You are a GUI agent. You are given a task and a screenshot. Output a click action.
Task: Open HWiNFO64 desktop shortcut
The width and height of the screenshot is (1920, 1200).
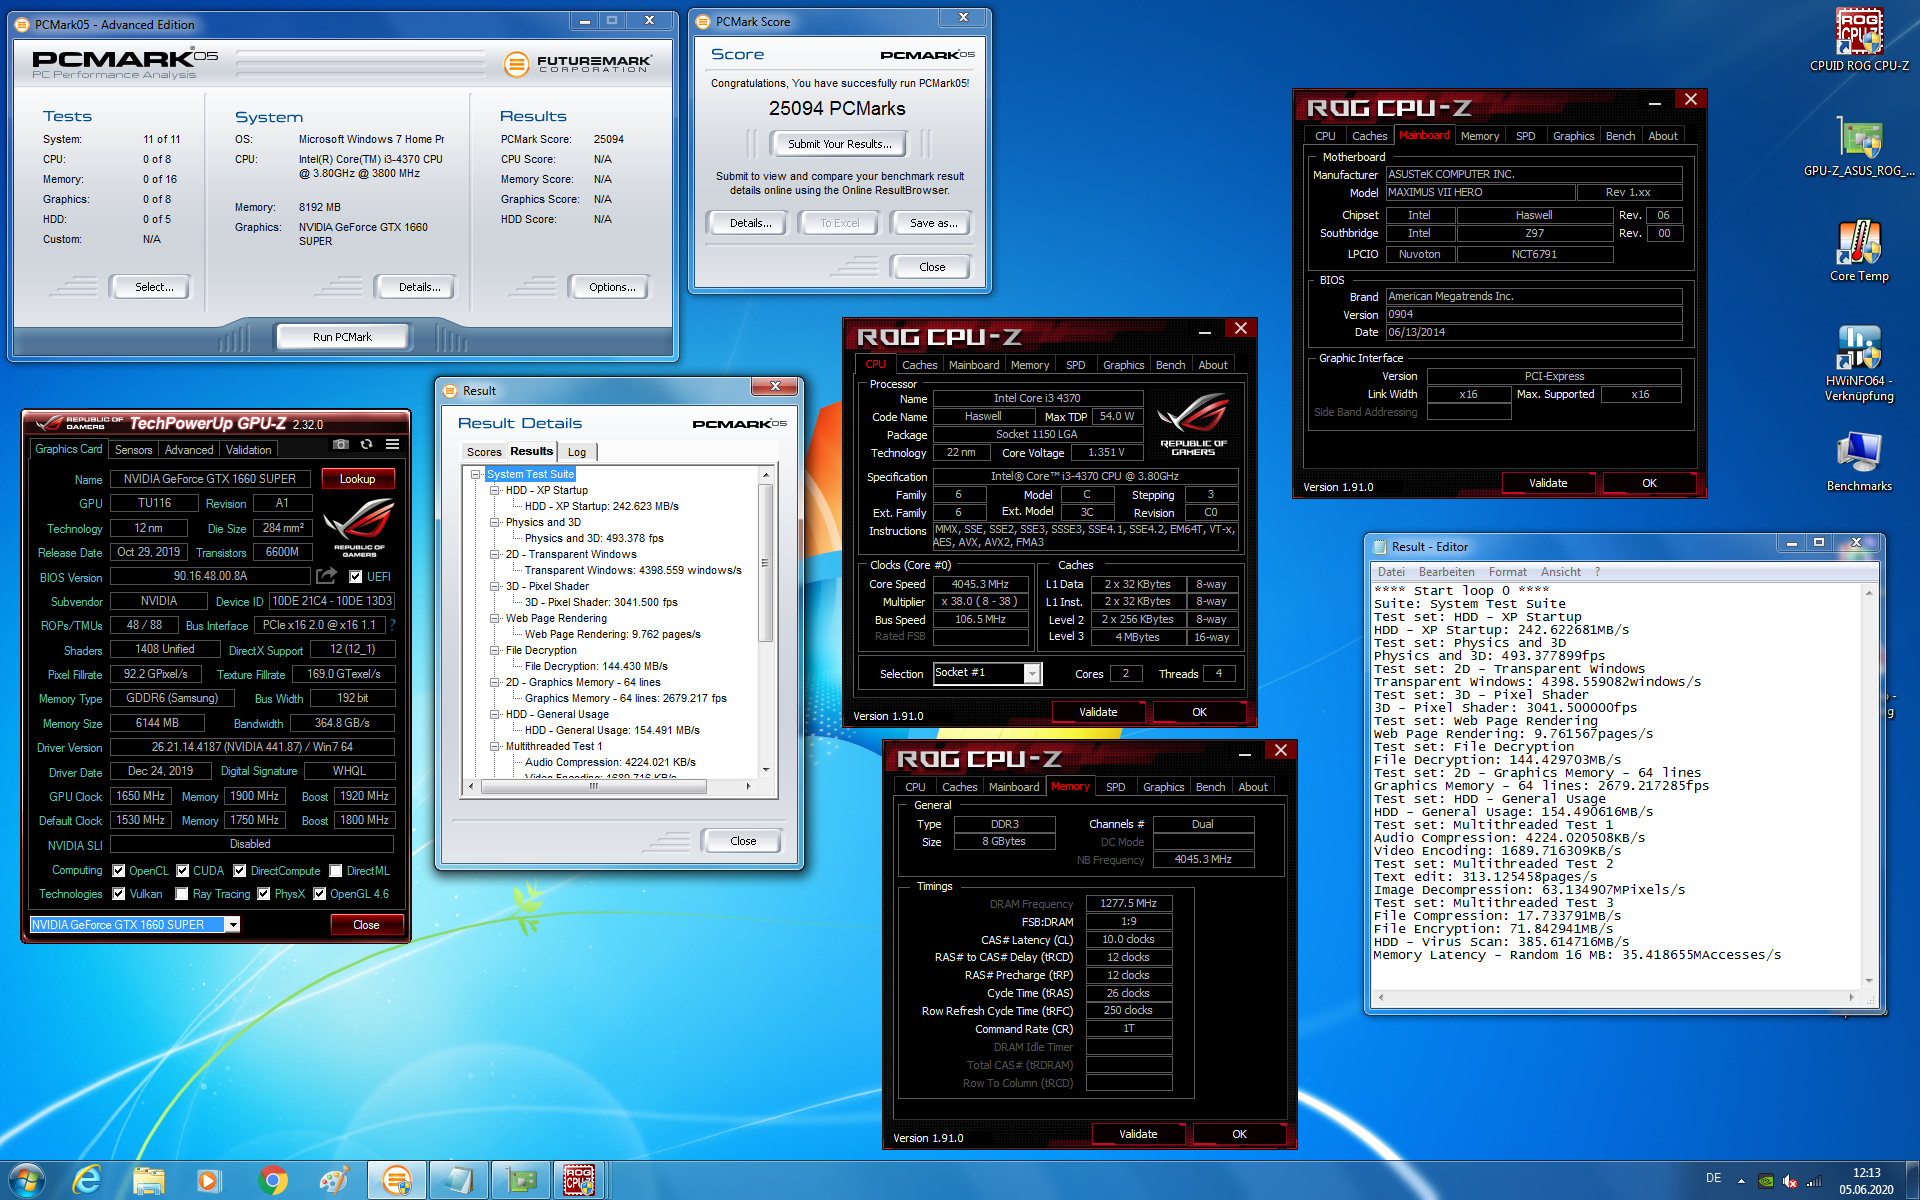point(1858,363)
